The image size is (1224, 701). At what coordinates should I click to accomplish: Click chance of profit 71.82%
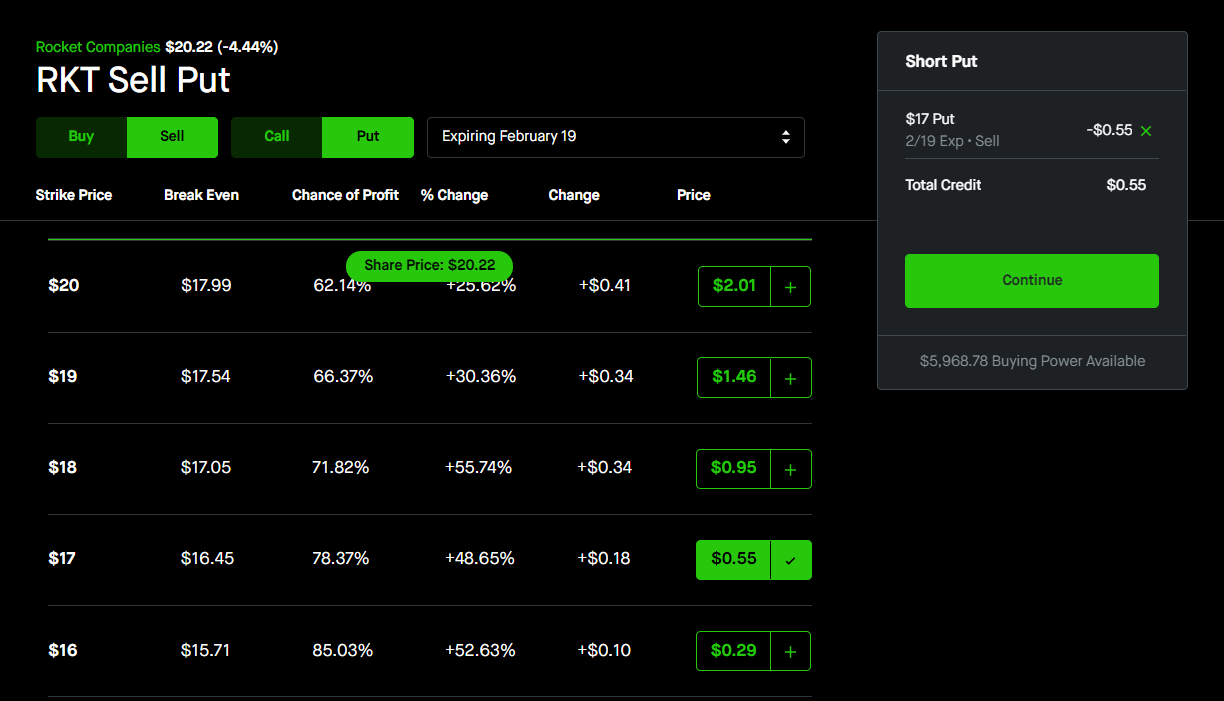[341, 468]
